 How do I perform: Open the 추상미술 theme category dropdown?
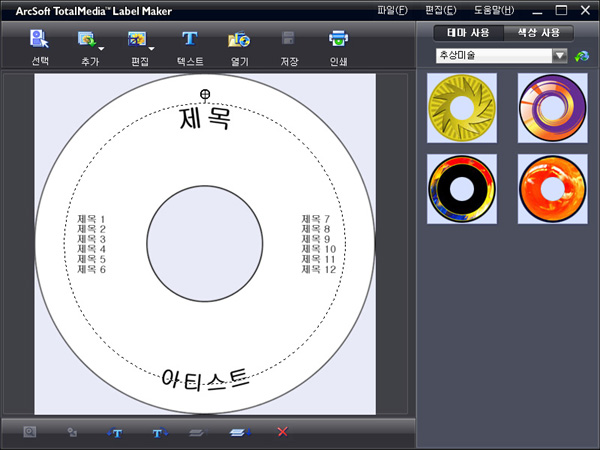[x=560, y=56]
